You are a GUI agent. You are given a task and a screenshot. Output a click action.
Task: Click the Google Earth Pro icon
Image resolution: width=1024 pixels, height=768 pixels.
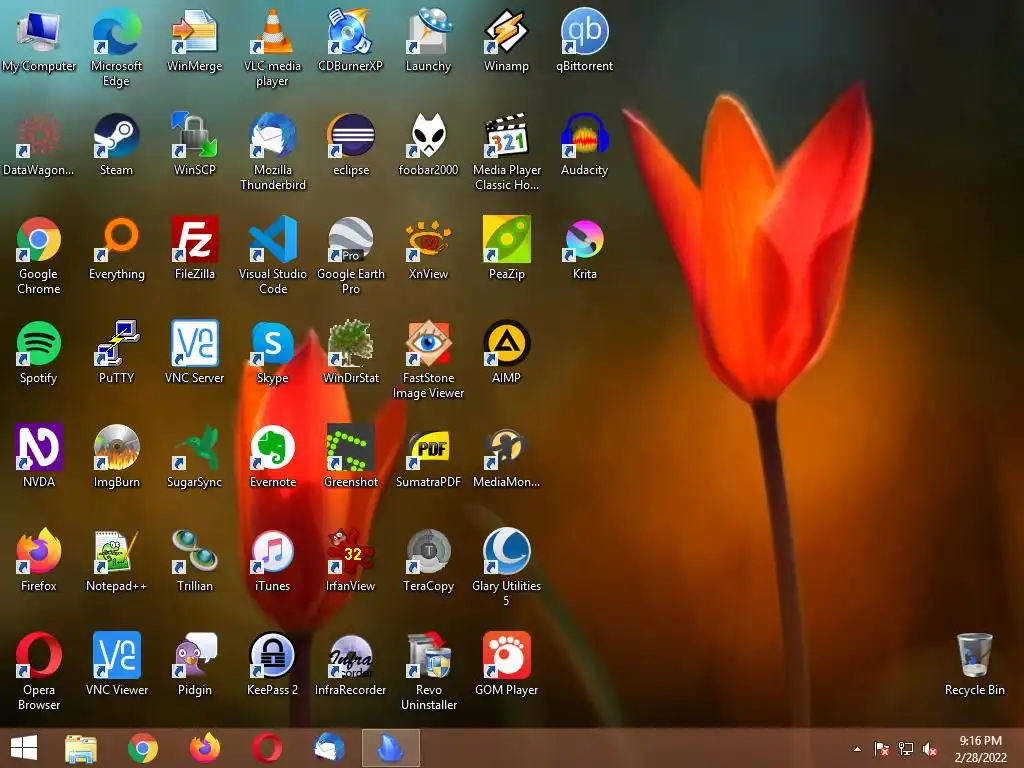coord(350,239)
